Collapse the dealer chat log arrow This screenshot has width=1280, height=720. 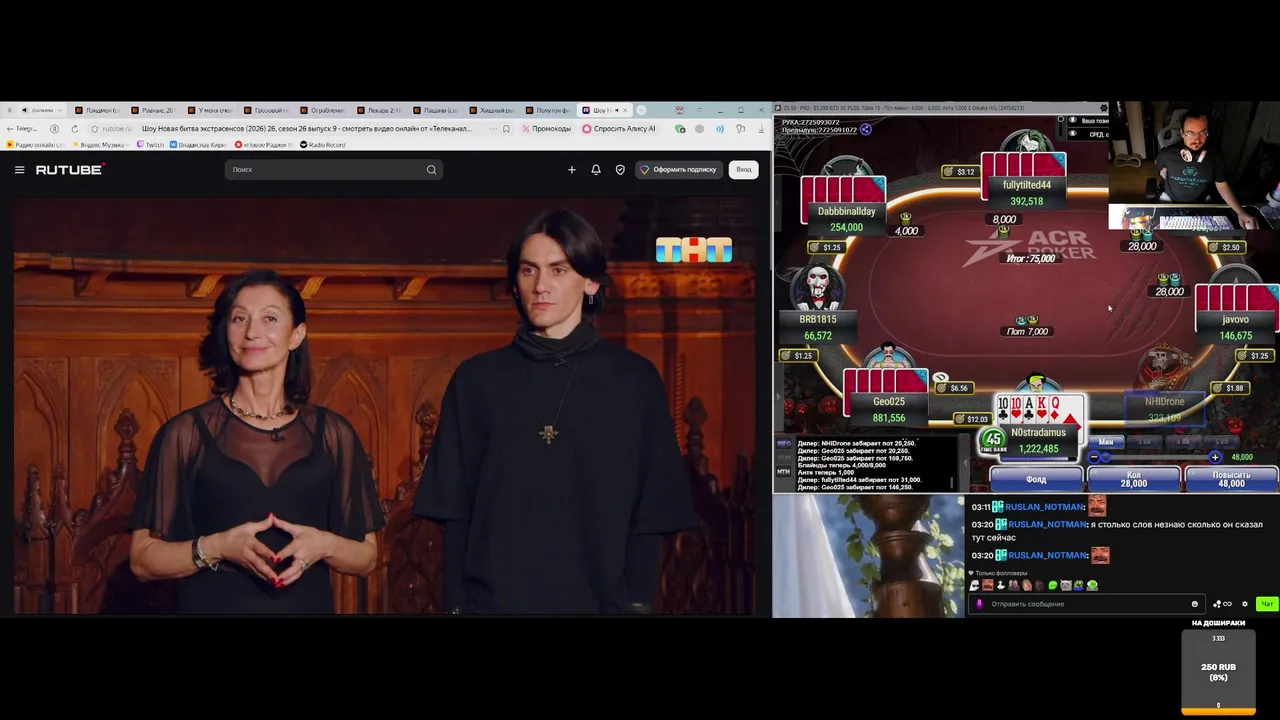(x=966, y=462)
